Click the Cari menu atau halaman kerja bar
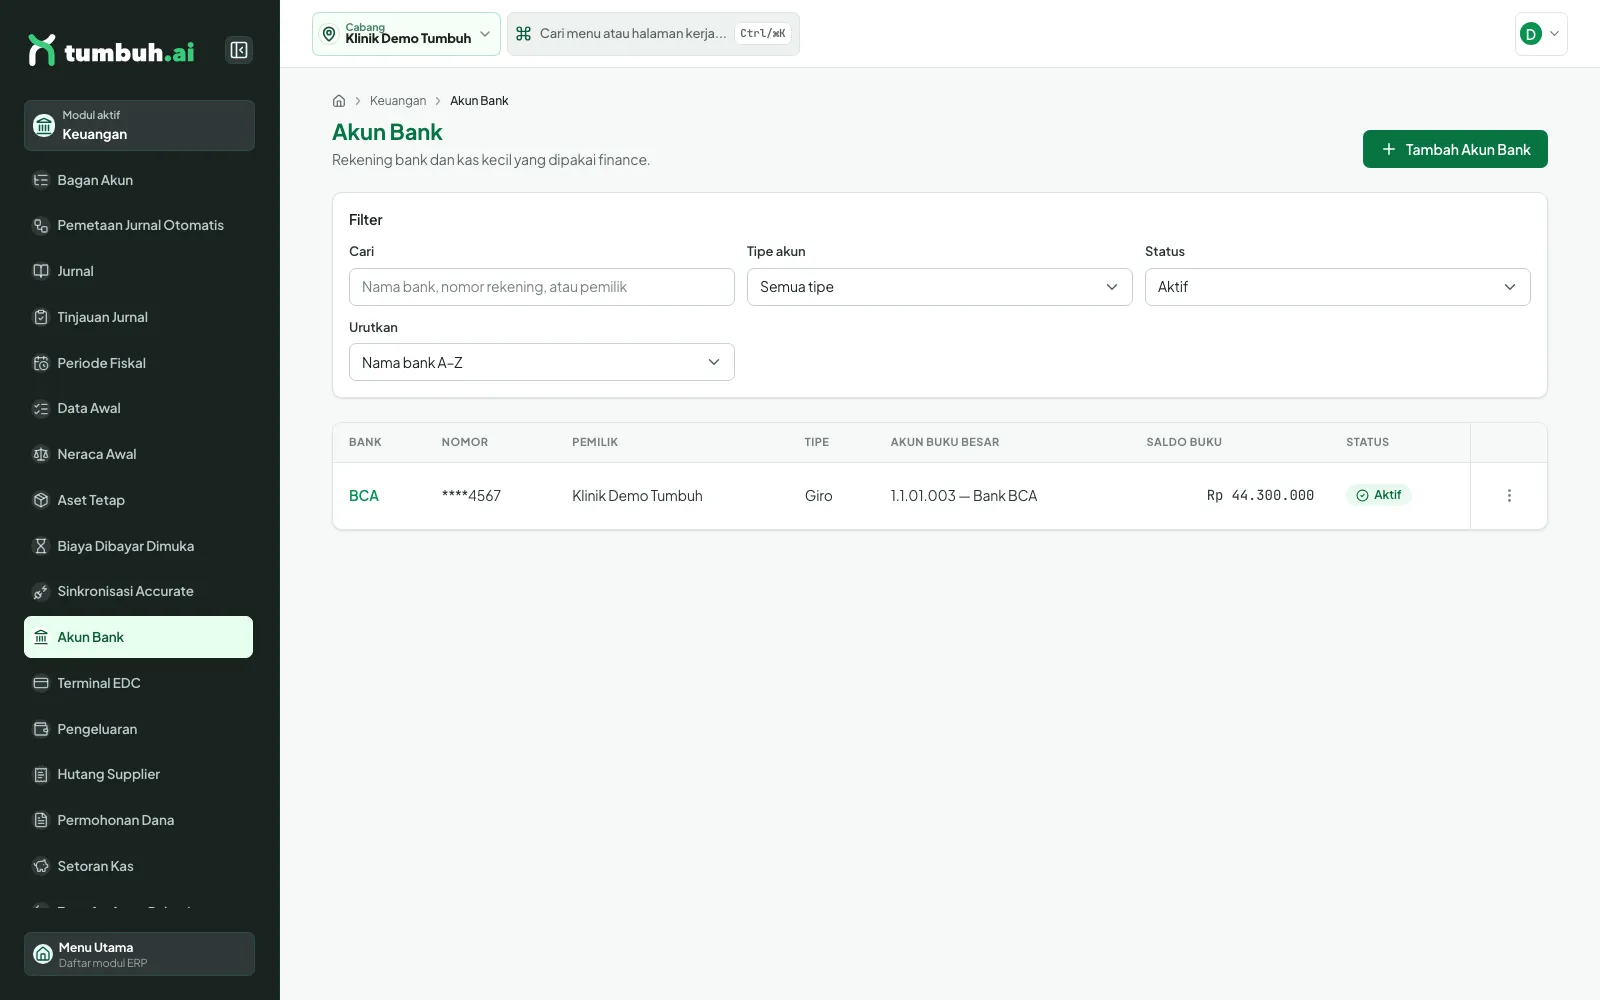The width and height of the screenshot is (1600, 1000). (653, 34)
